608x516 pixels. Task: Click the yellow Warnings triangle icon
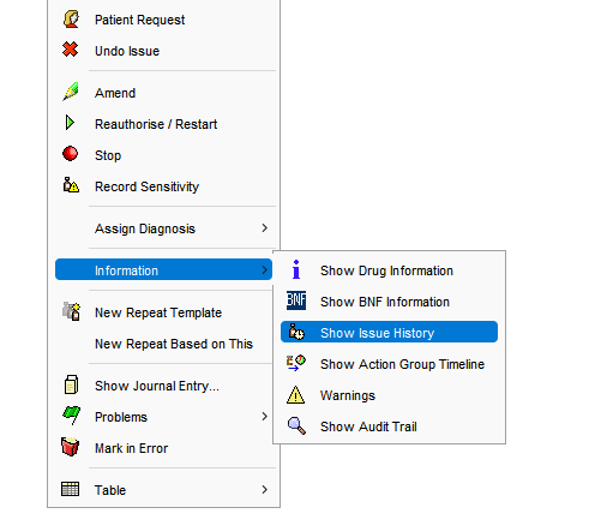pos(296,395)
